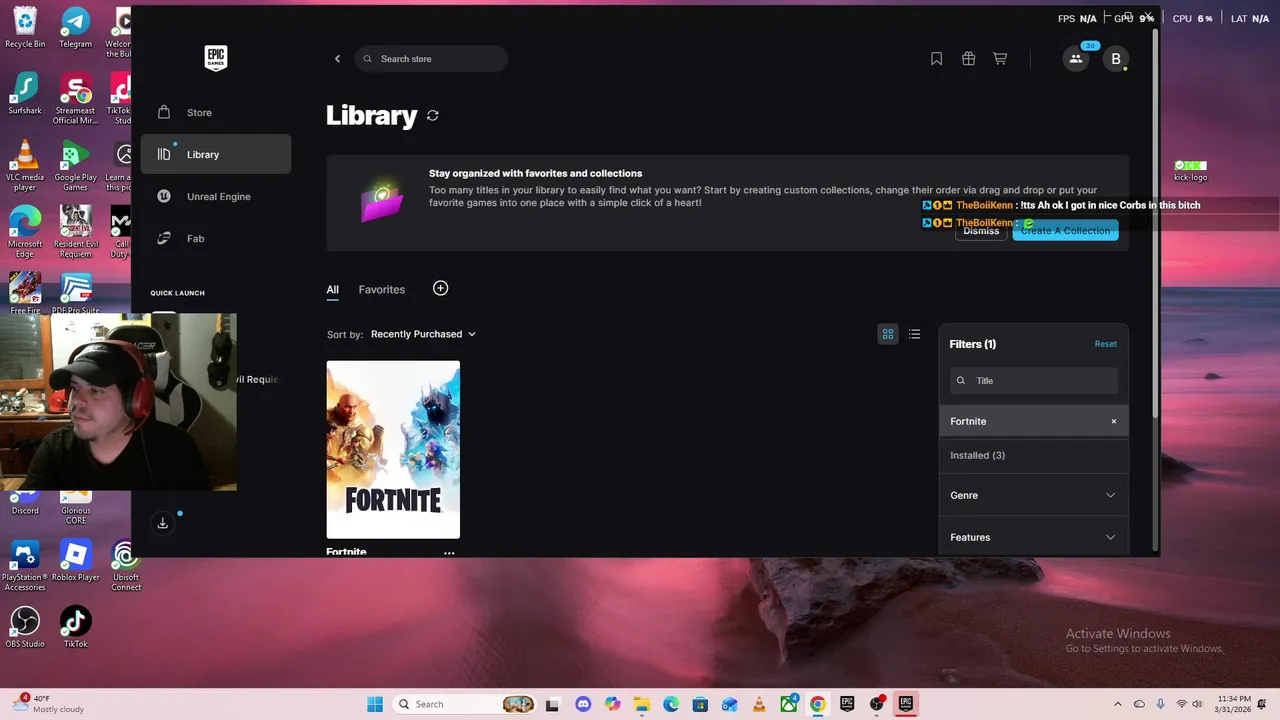Remove the Fortnite filter with the X
This screenshot has width=1280, height=720.
1114,421
